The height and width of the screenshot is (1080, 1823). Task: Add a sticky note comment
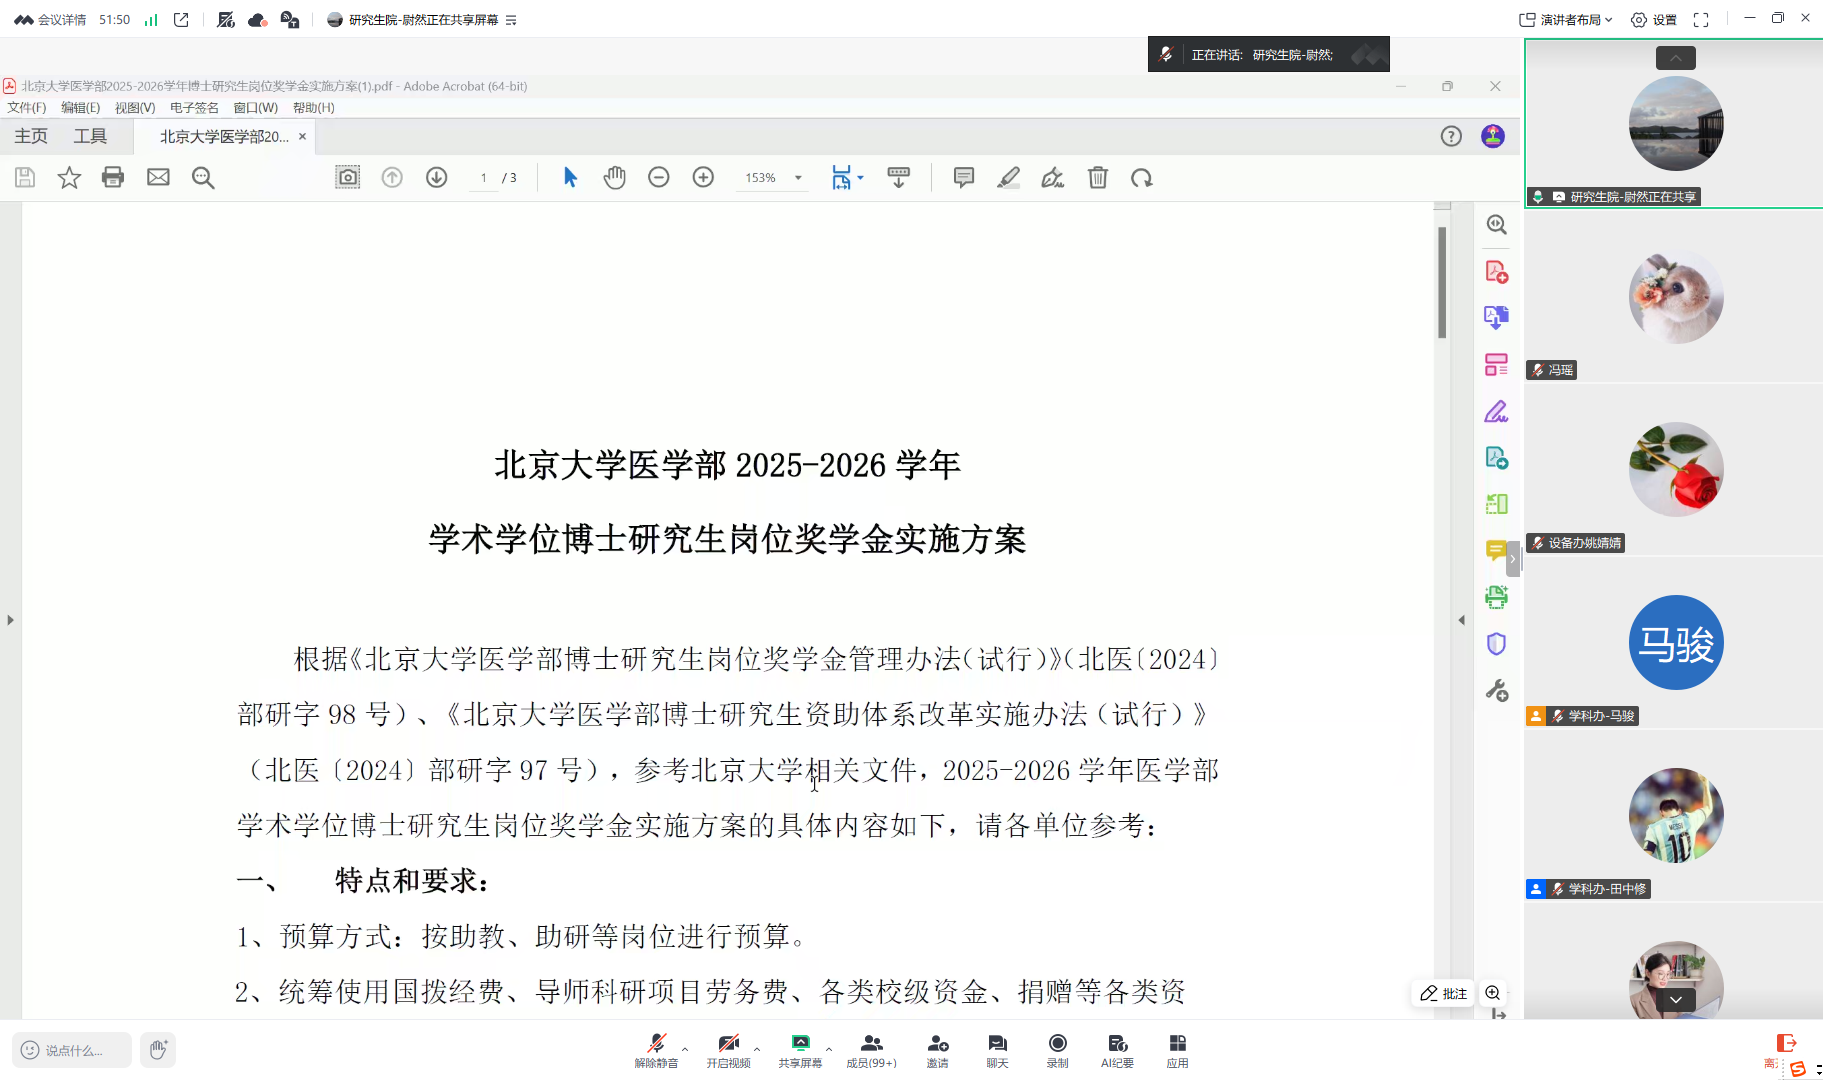coord(964,178)
